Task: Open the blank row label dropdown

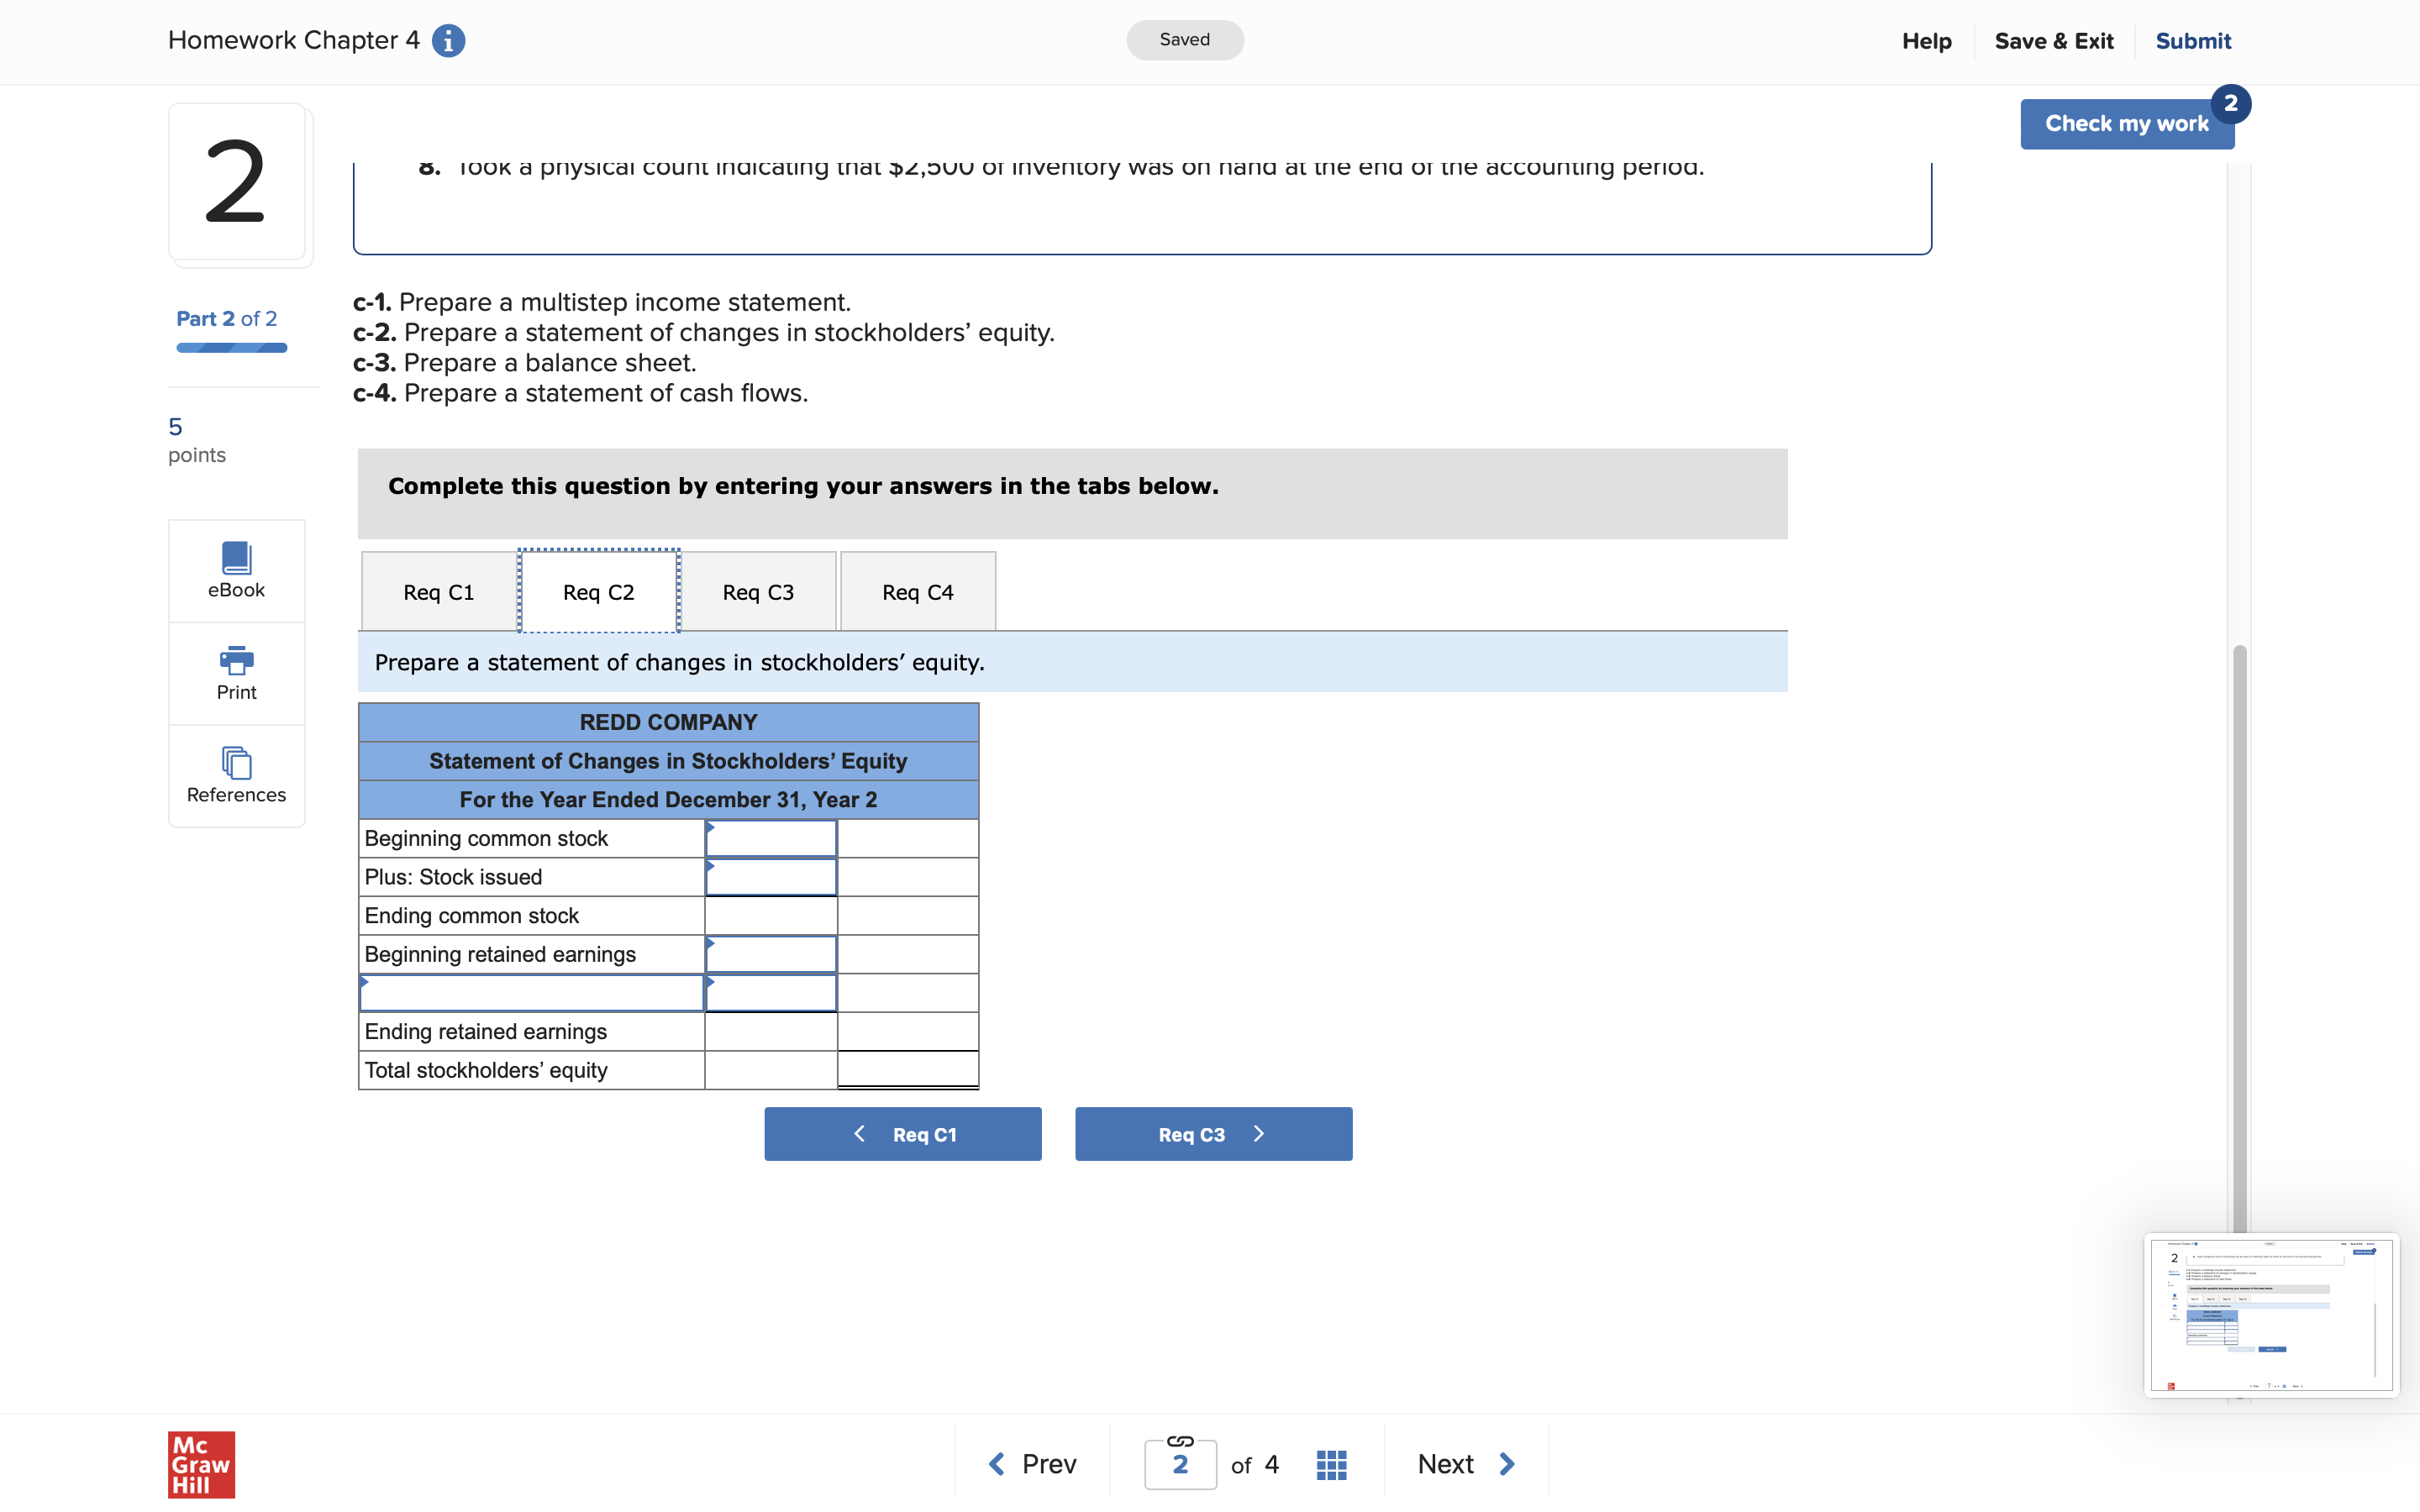Action: [x=531, y=993]
